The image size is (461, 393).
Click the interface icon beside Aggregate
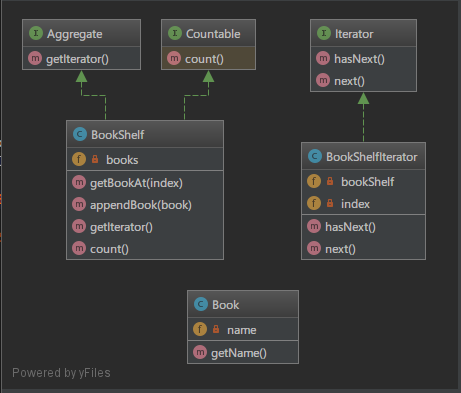(x=36, y=33)
